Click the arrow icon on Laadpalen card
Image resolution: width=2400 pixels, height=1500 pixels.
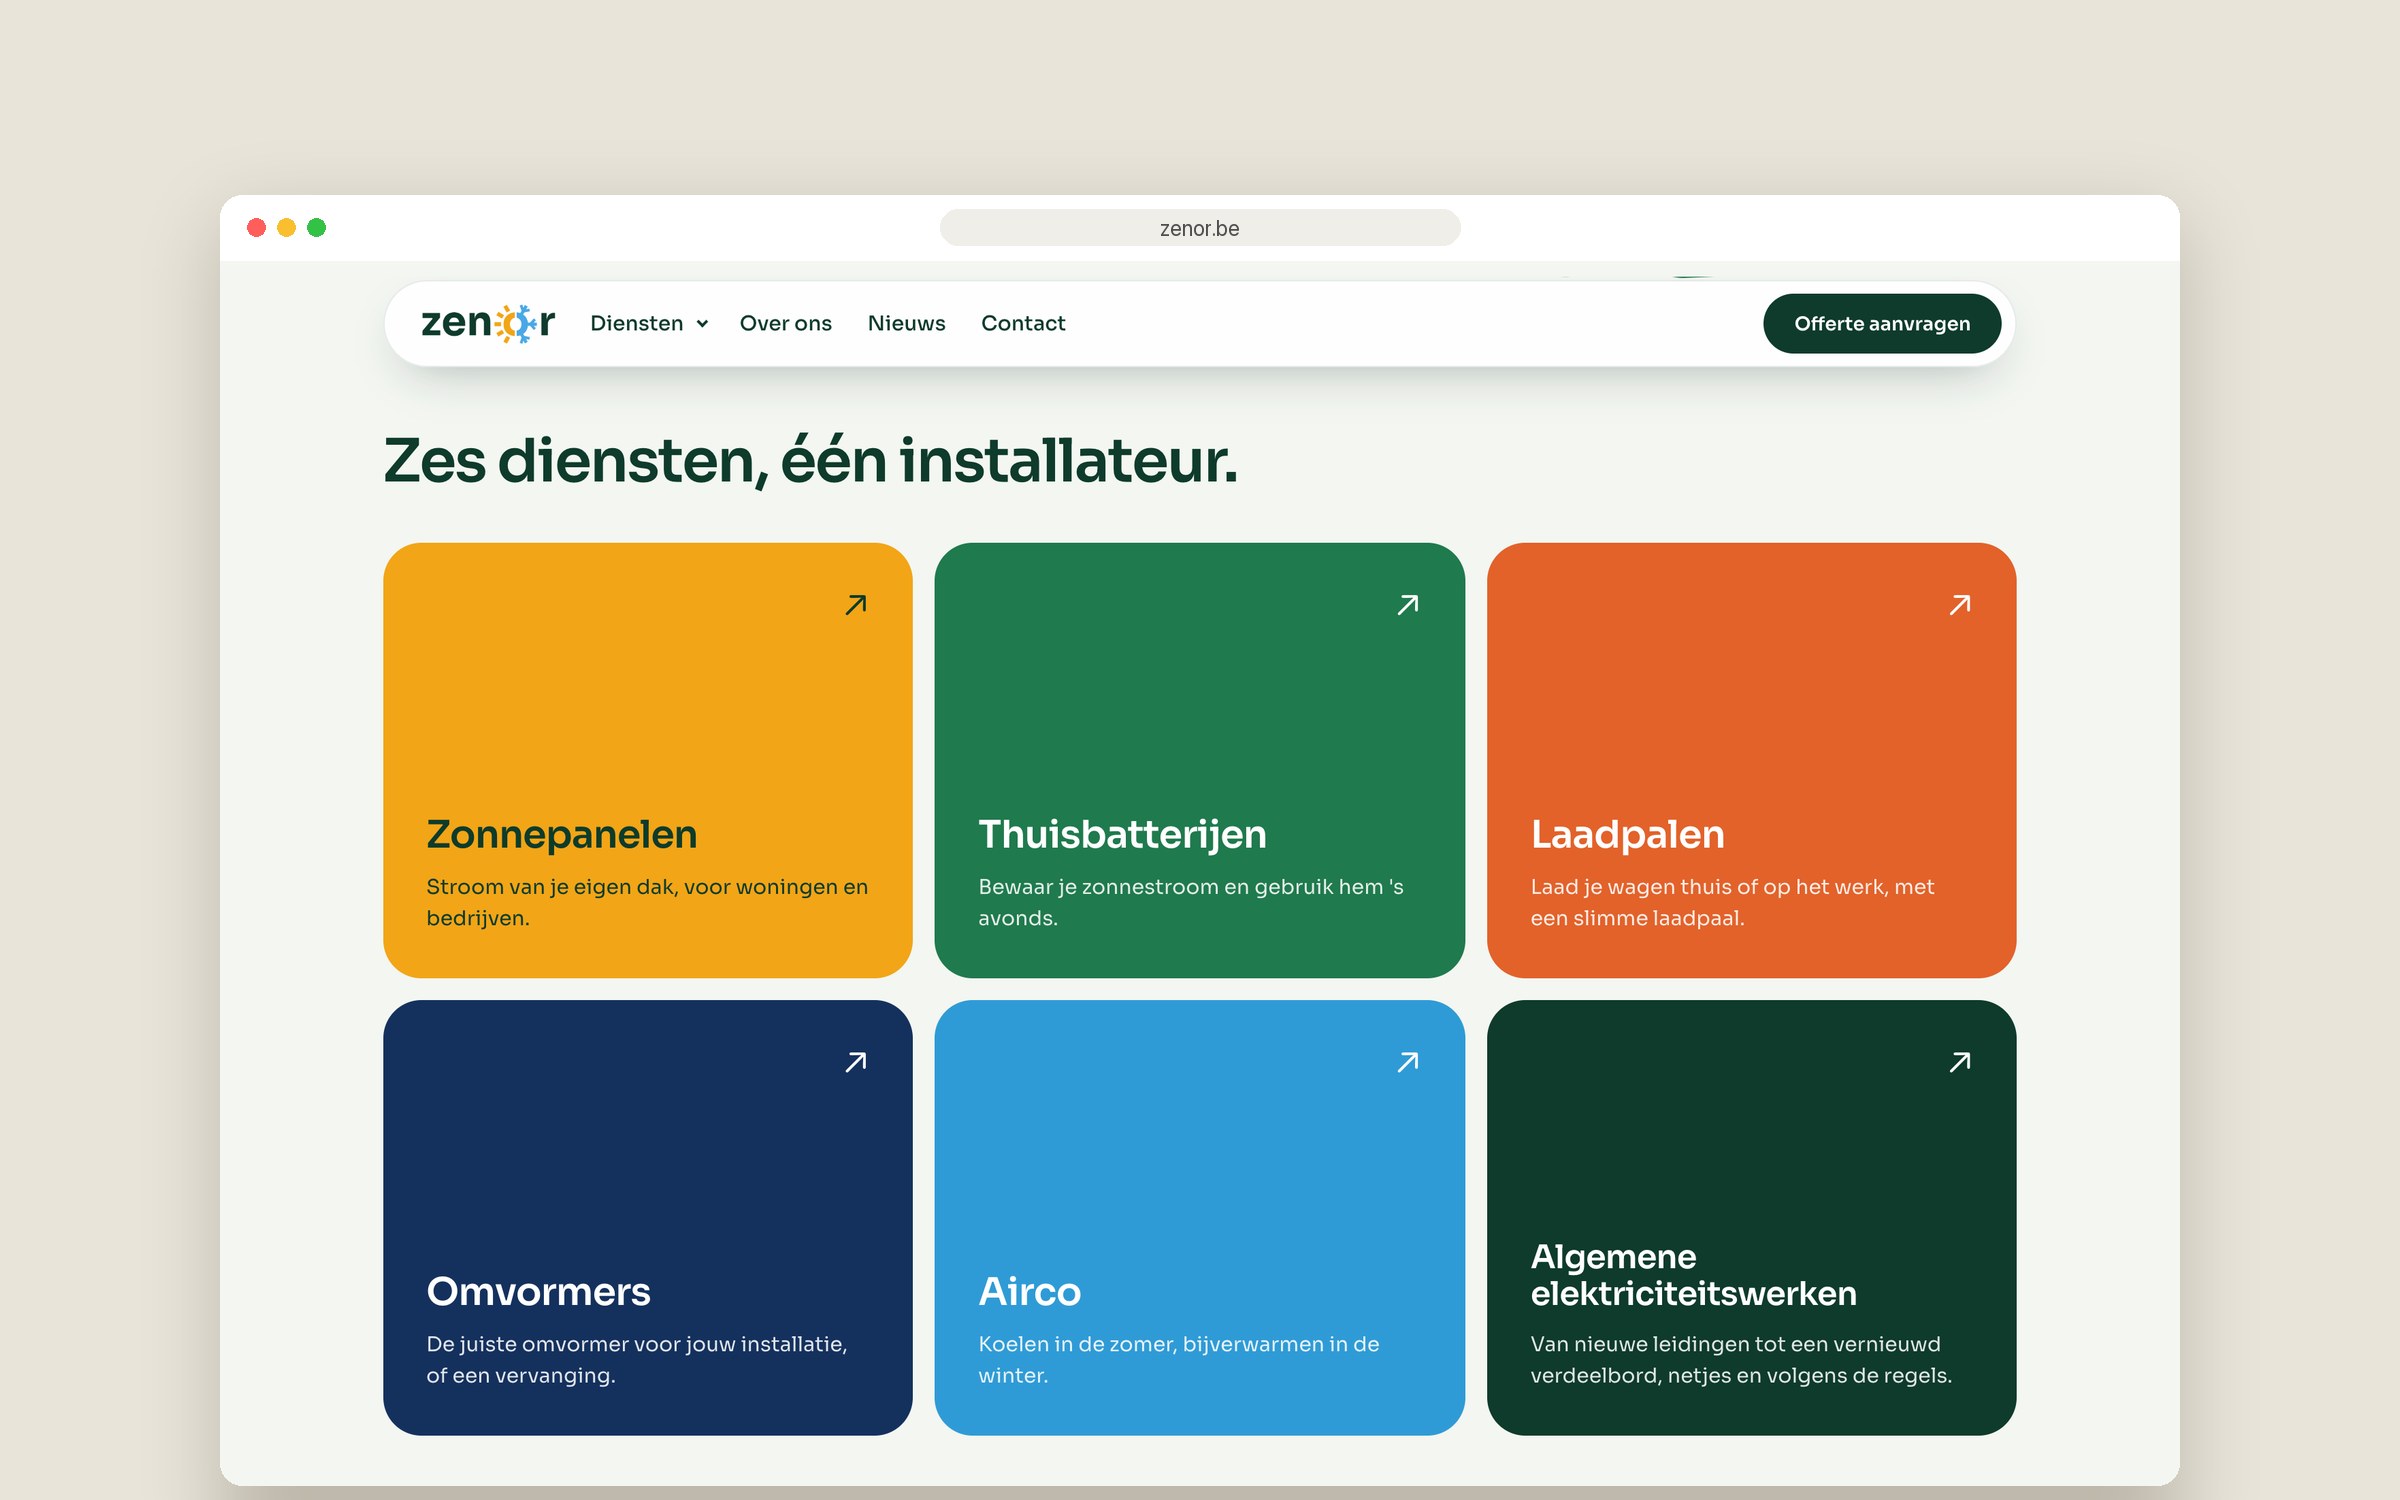[x=1960, y=605]
